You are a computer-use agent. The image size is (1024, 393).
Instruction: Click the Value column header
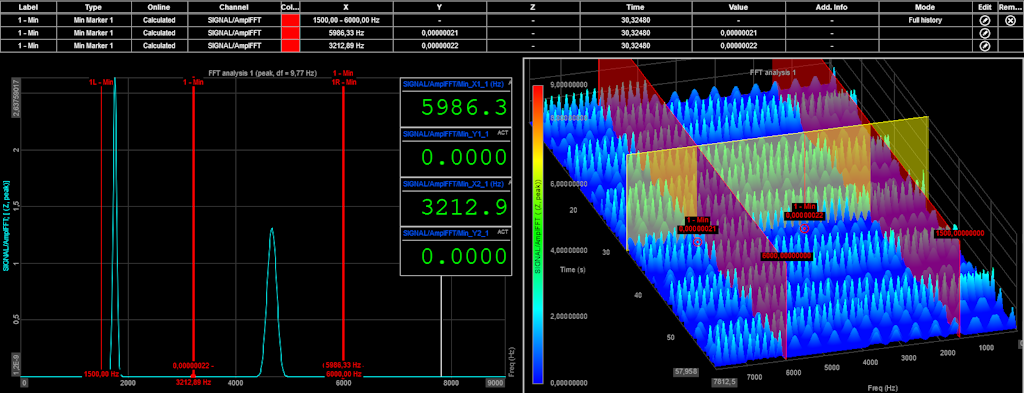coord(738,7)
